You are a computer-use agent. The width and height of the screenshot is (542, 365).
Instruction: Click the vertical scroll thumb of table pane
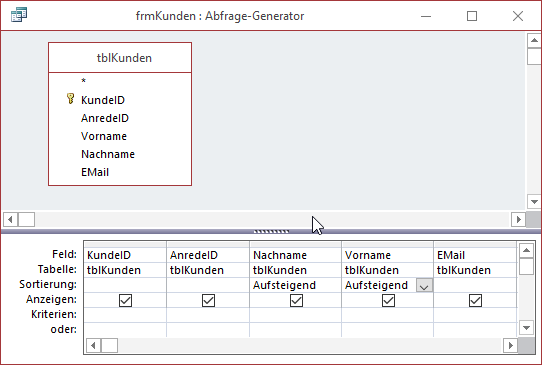point(534,56)
